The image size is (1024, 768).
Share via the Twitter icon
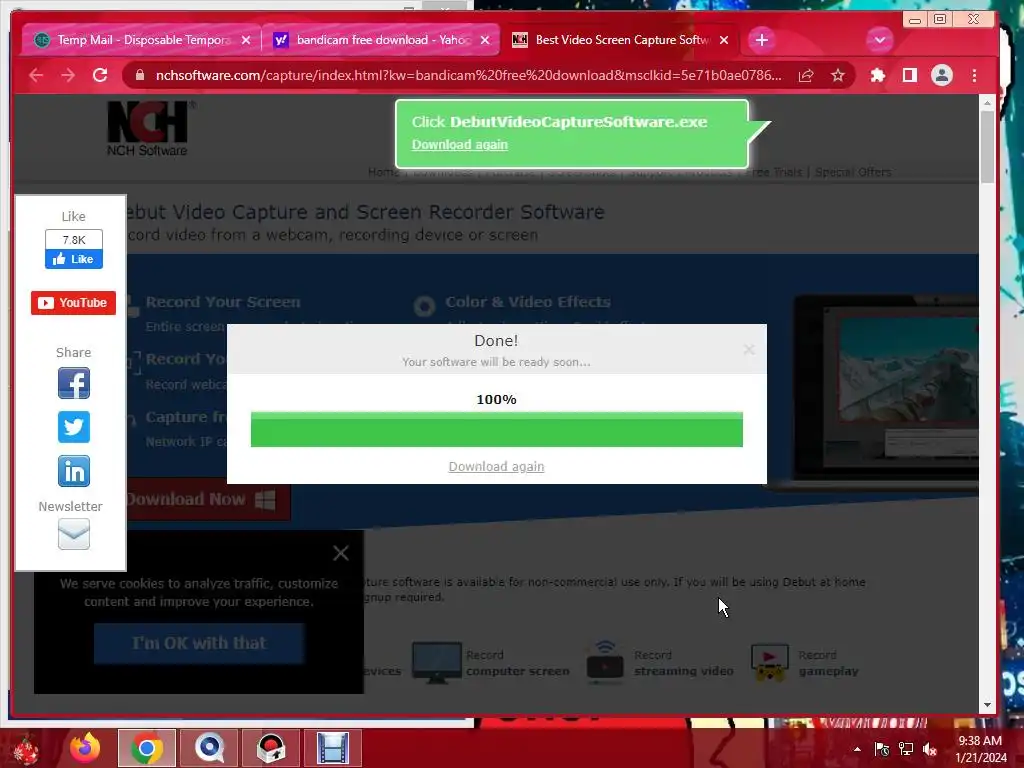pyautogui.click(x=74, y=427)
